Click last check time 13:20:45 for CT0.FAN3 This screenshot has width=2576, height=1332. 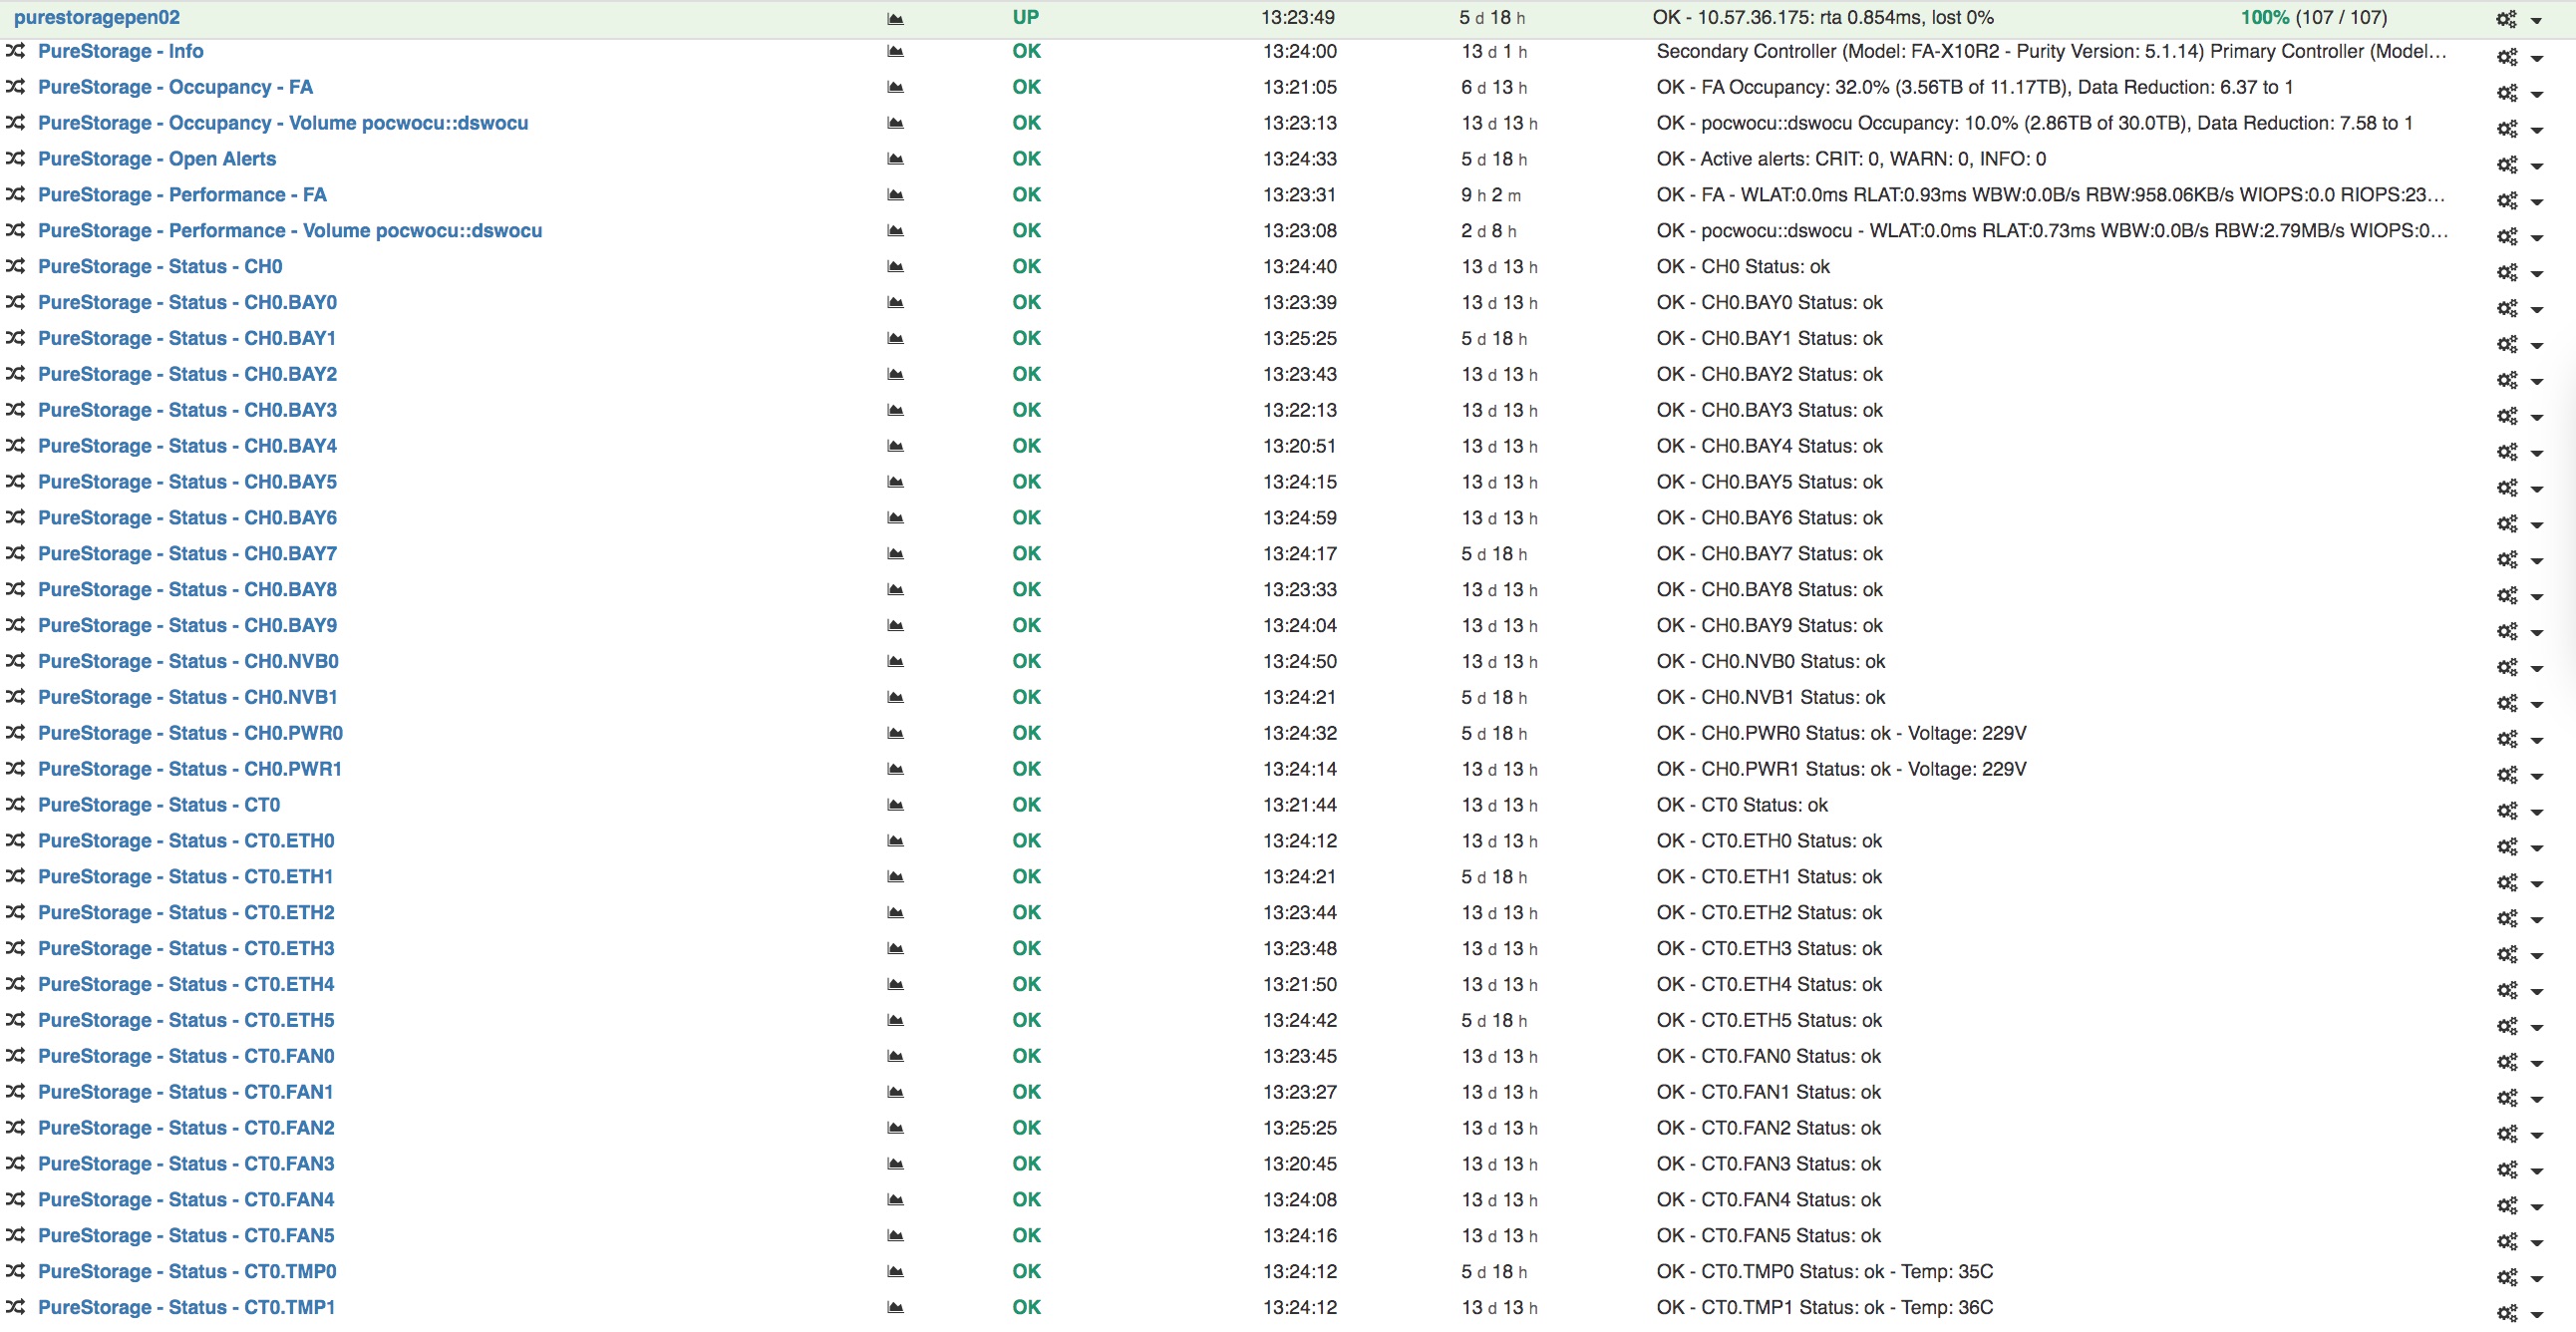click(1299, 1164)
